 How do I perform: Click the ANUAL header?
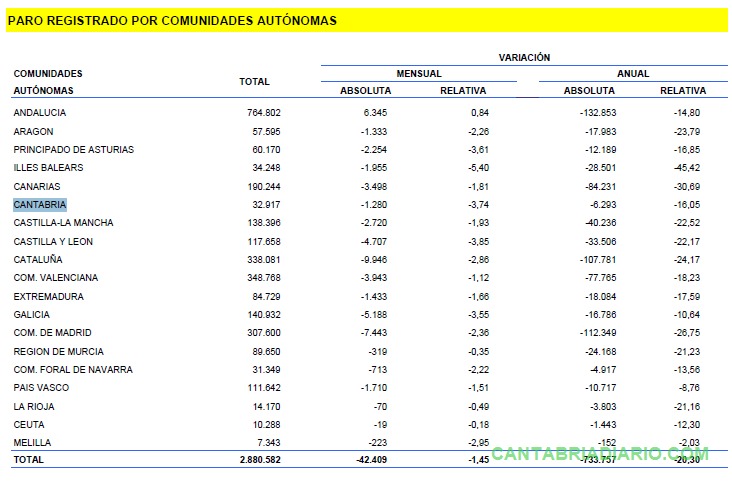point(633,74)
